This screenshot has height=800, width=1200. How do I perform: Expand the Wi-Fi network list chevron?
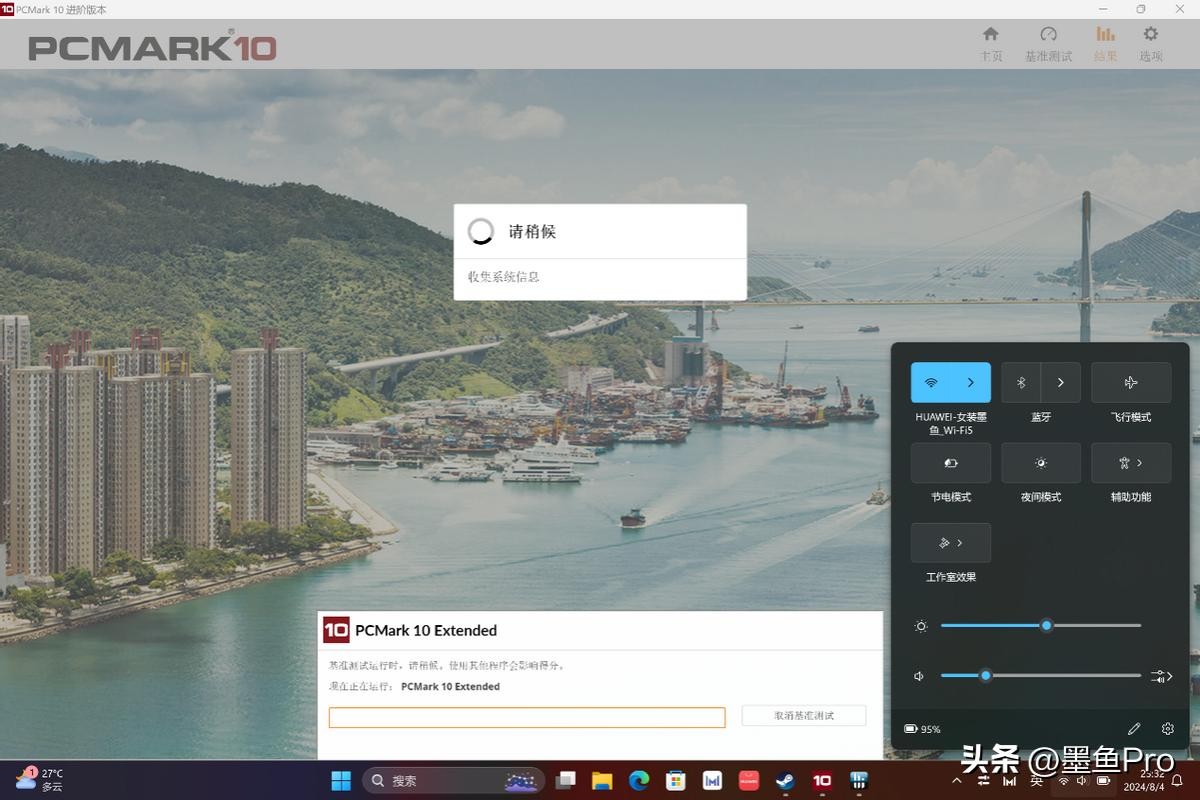[971, 383]
